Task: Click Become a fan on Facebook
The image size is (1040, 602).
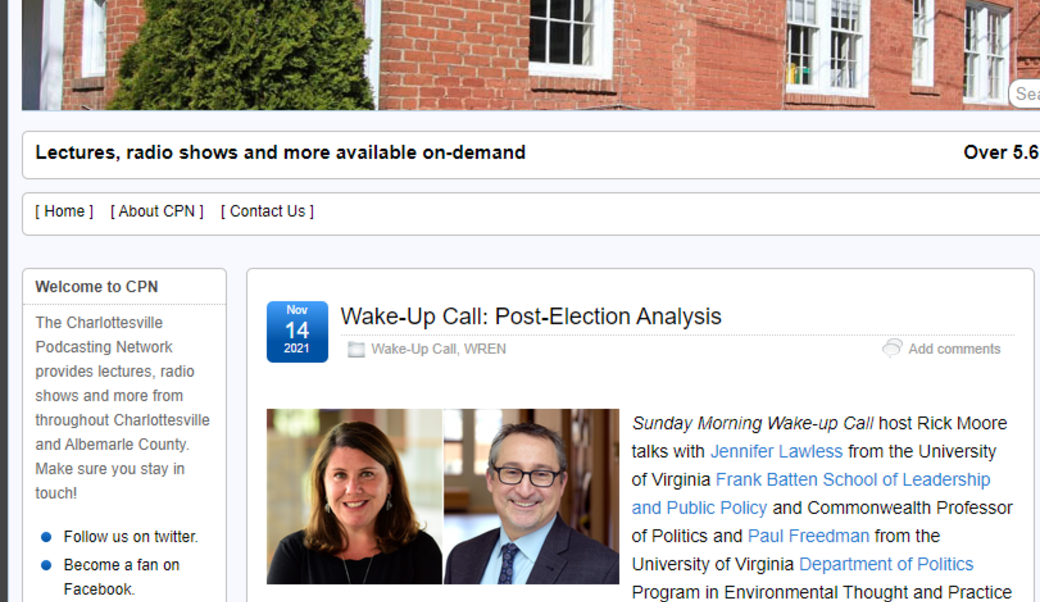Action: (121, 565)
